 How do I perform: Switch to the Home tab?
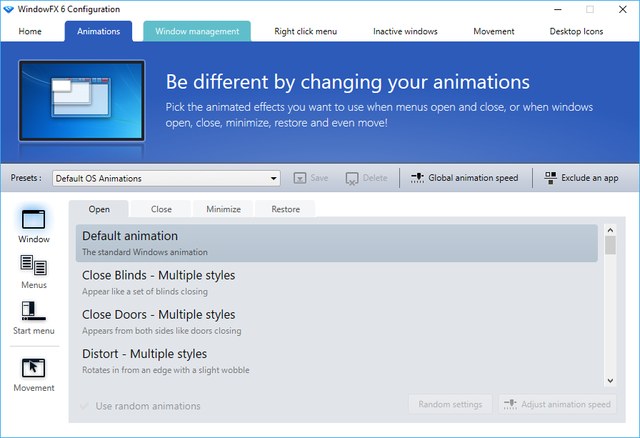30,31
